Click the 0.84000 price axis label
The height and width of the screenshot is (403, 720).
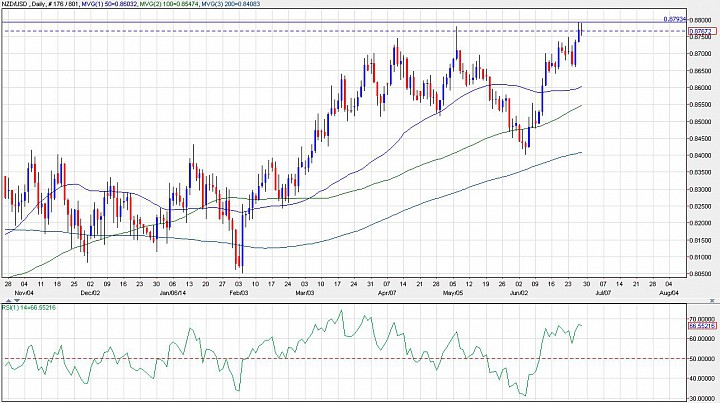click(700, 156)
